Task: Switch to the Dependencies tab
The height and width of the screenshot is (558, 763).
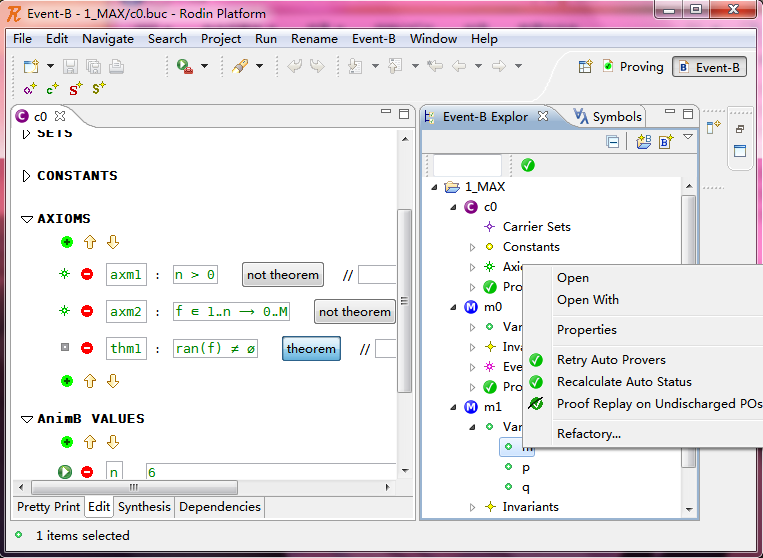Action: tap(219, 507)
